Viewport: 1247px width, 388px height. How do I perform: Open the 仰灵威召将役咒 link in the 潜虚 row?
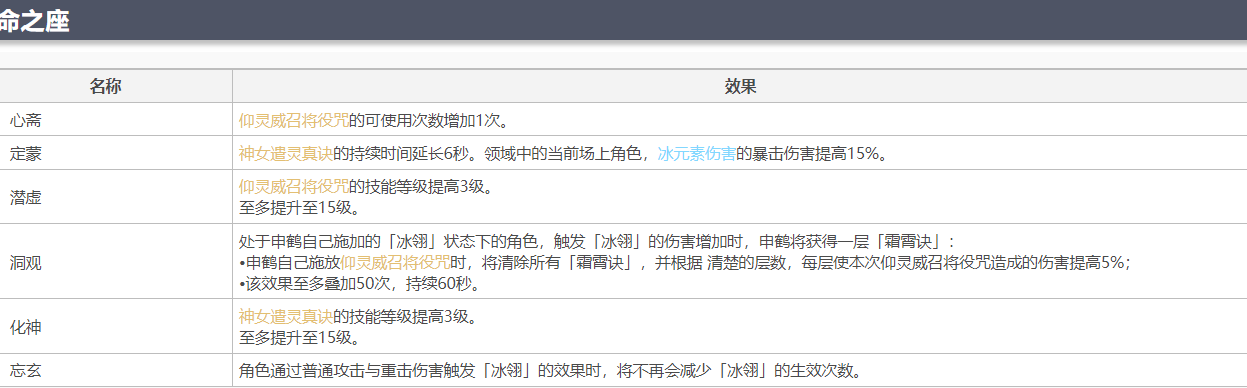[294, 186]
